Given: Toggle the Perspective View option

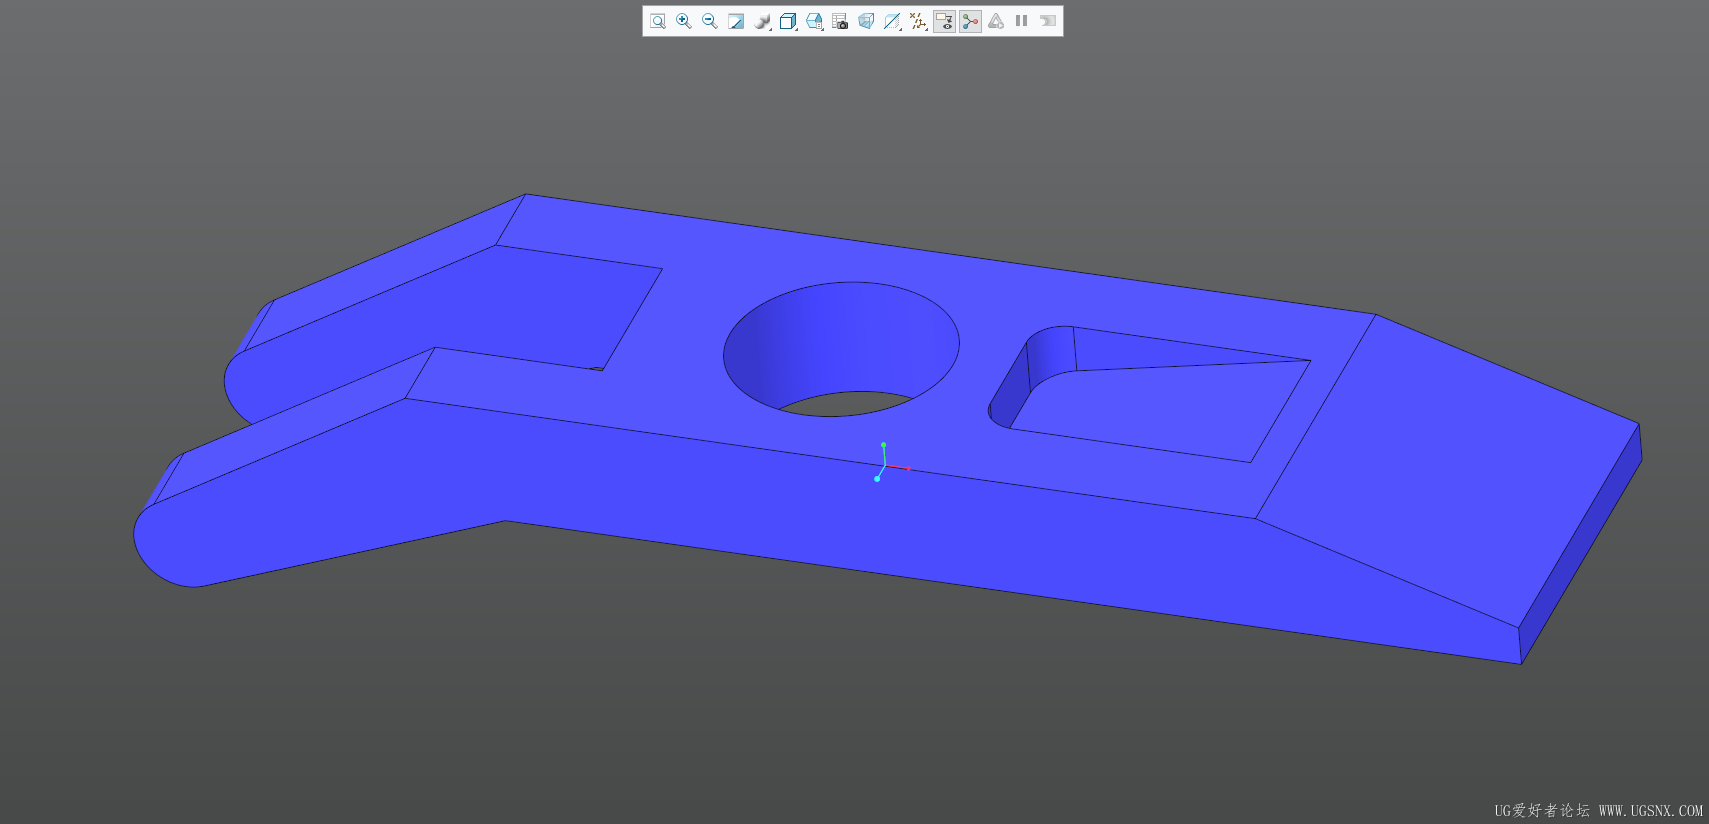Looking at the screenshot, I should pos(866,21).
